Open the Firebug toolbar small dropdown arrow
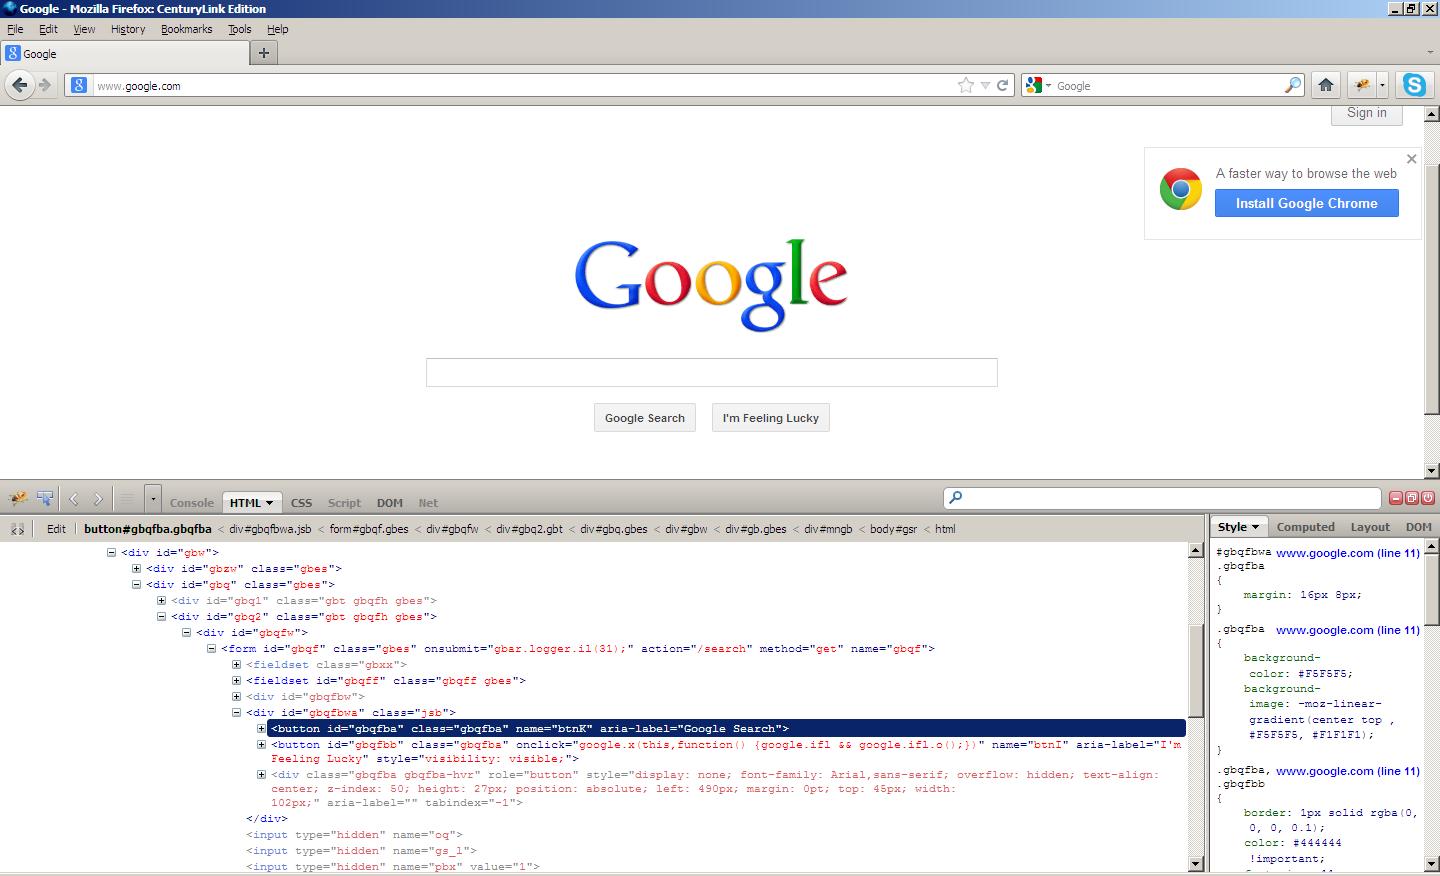This screenshot has width=1440, height=876. [x=152, y=498]
